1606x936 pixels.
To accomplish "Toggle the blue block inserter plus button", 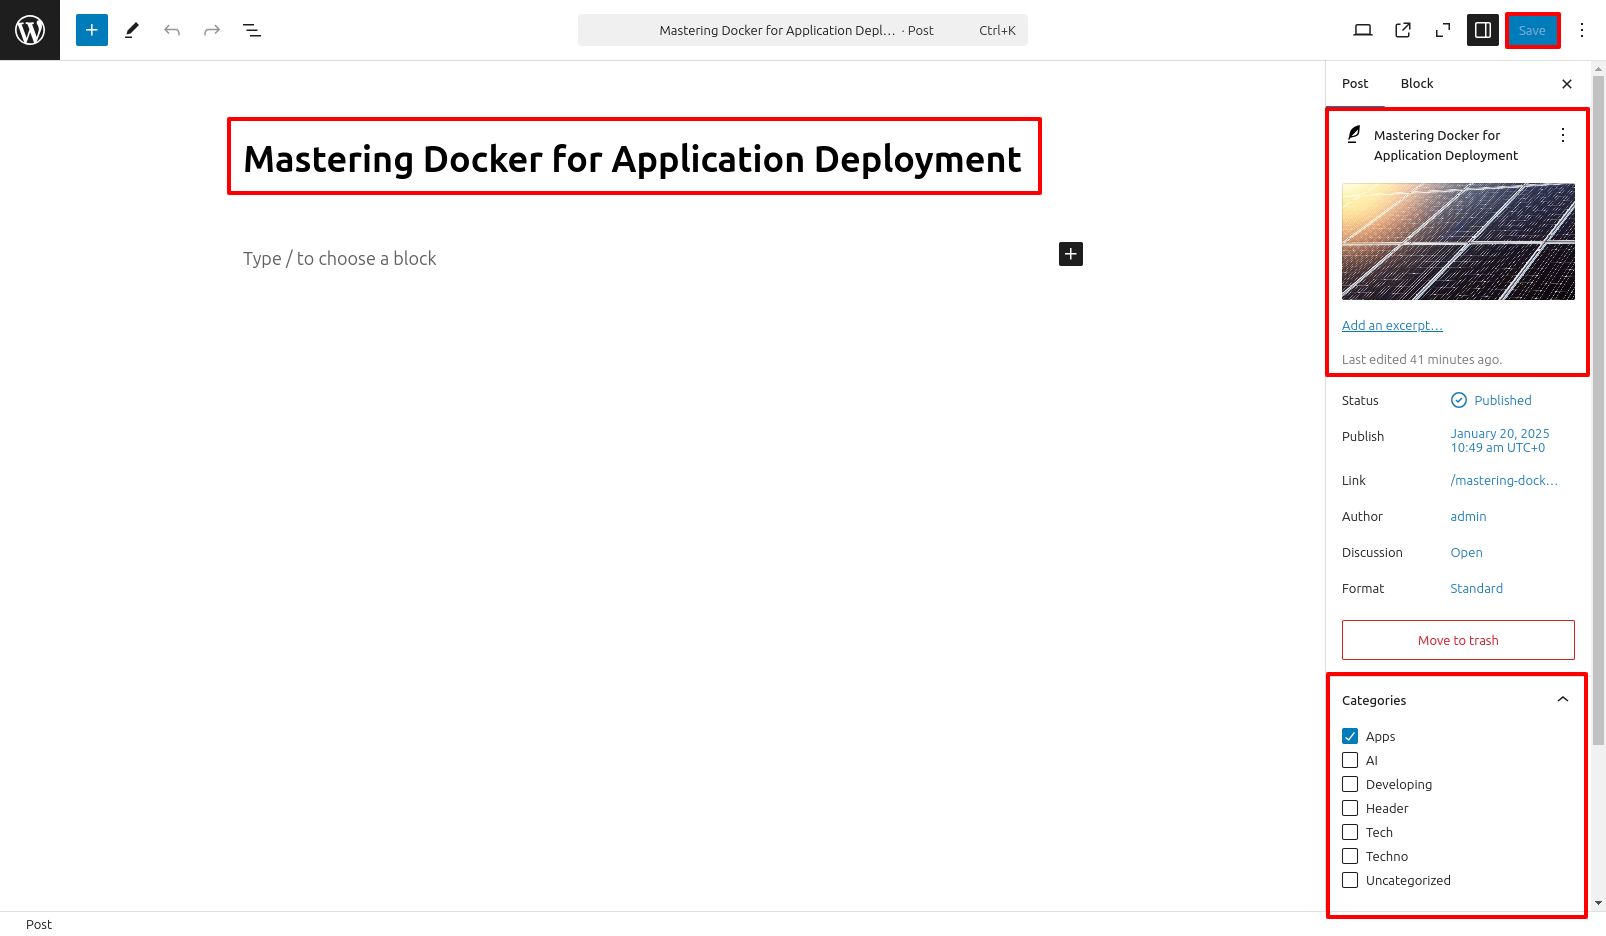I will pyautogui.click(x=92, y=30).
